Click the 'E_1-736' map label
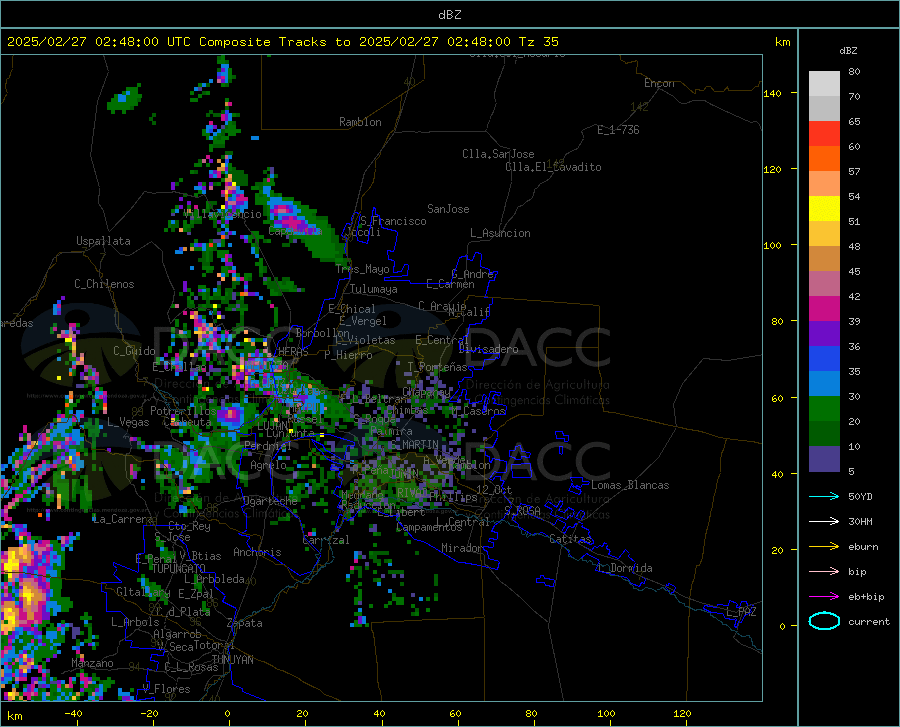This screenshot has height=727, width=900. click(618, 130)
